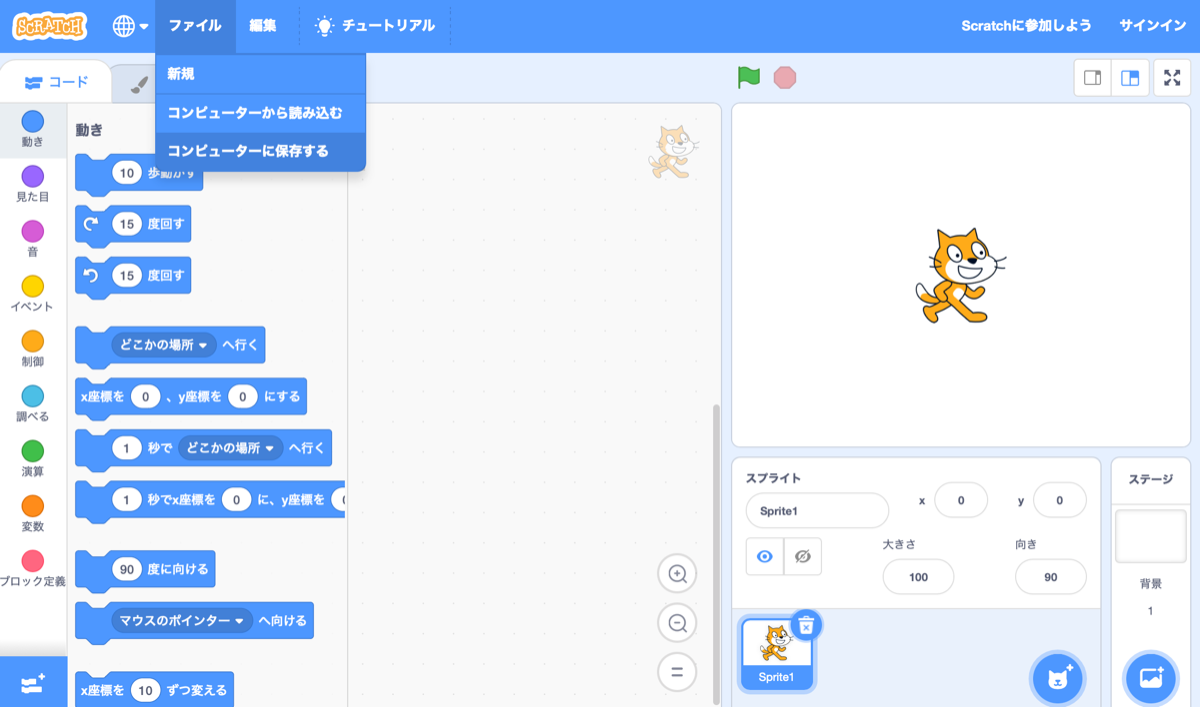1200x707 pixels.
Task: Click サインイン link
Action: [1152, 26]
